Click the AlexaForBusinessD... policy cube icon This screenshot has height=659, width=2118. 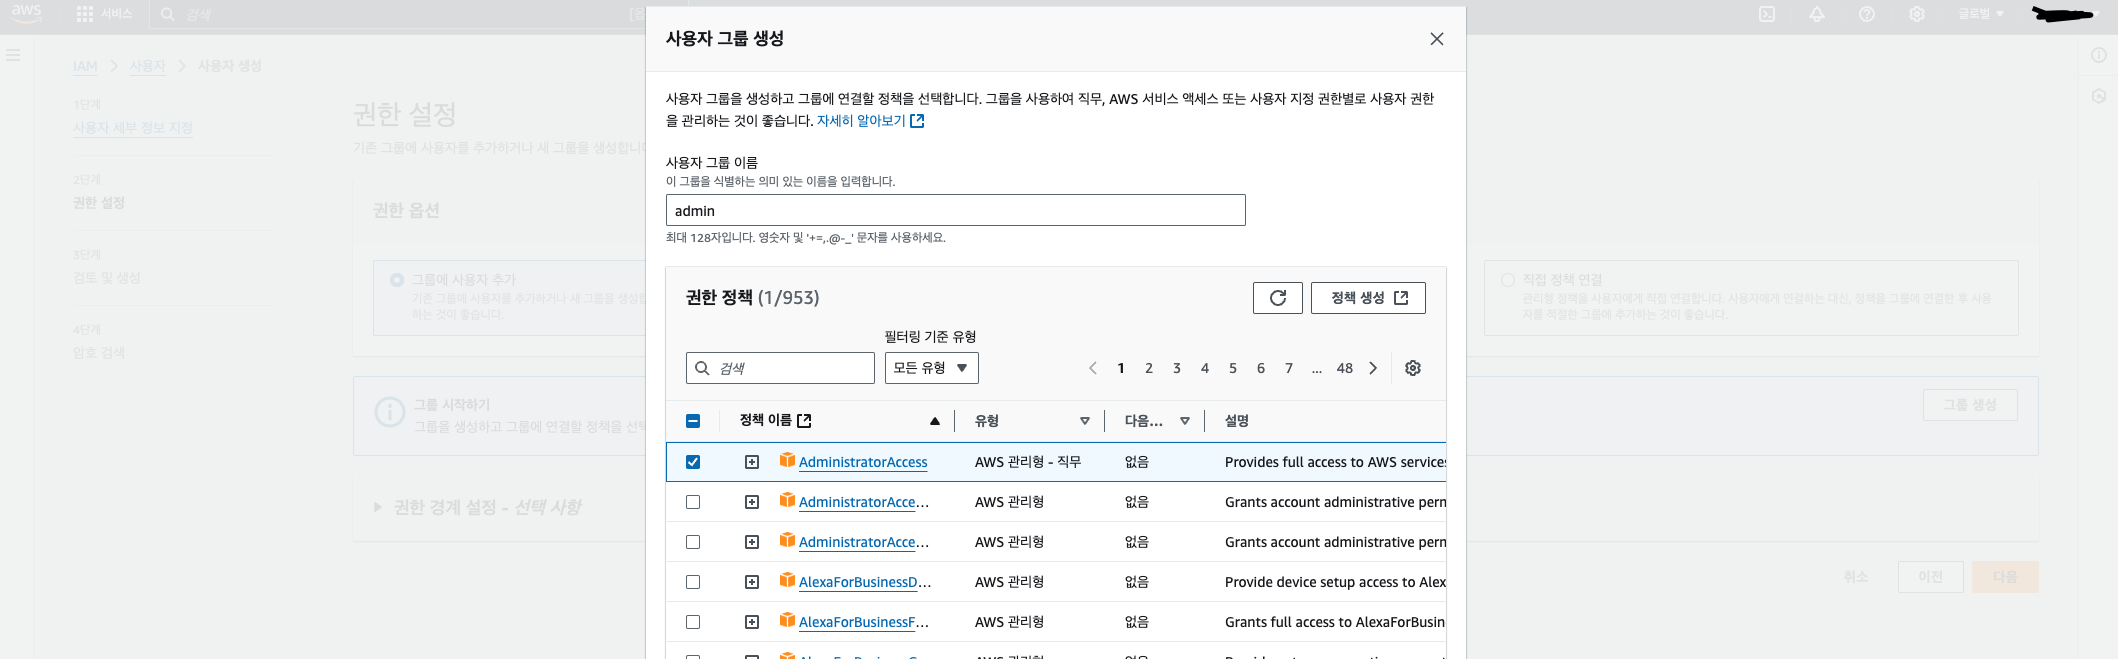tap(787, 580)
